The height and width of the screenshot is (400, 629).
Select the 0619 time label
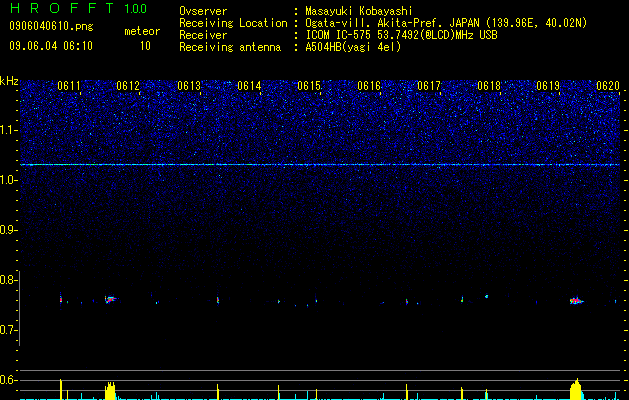548,86
